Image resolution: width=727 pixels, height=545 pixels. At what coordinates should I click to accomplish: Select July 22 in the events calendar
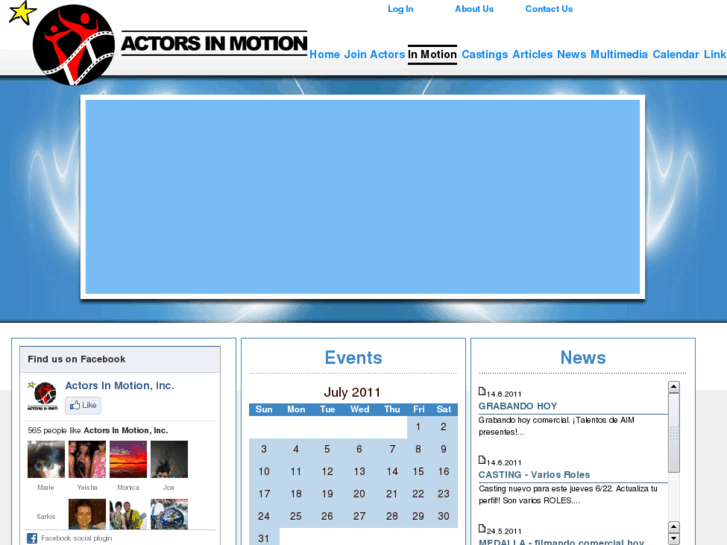[418, 494]
